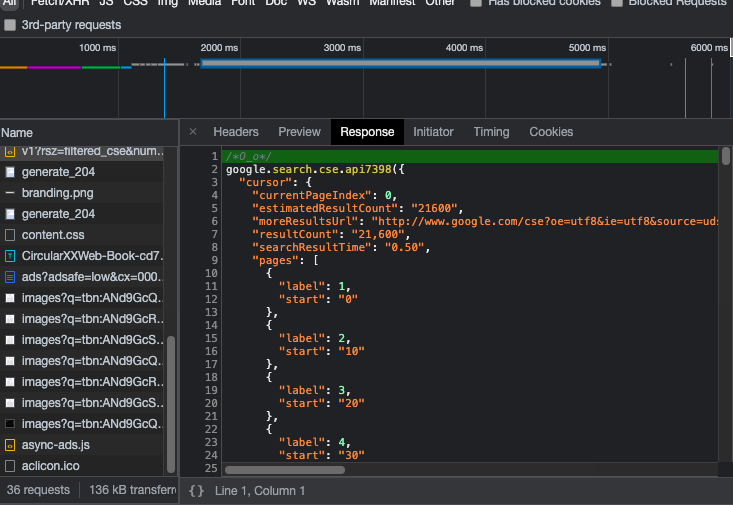
Task: Click the "pages" key on line 9
Action: click(x=275, y=260)
